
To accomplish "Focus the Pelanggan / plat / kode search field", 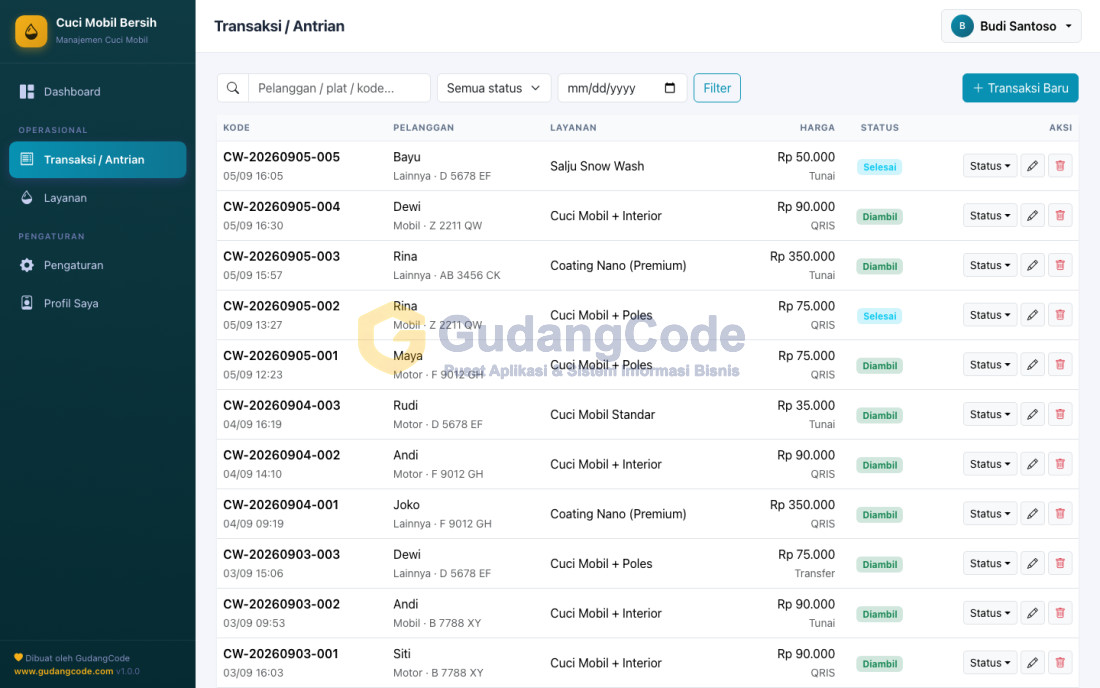I will (339, 88).
